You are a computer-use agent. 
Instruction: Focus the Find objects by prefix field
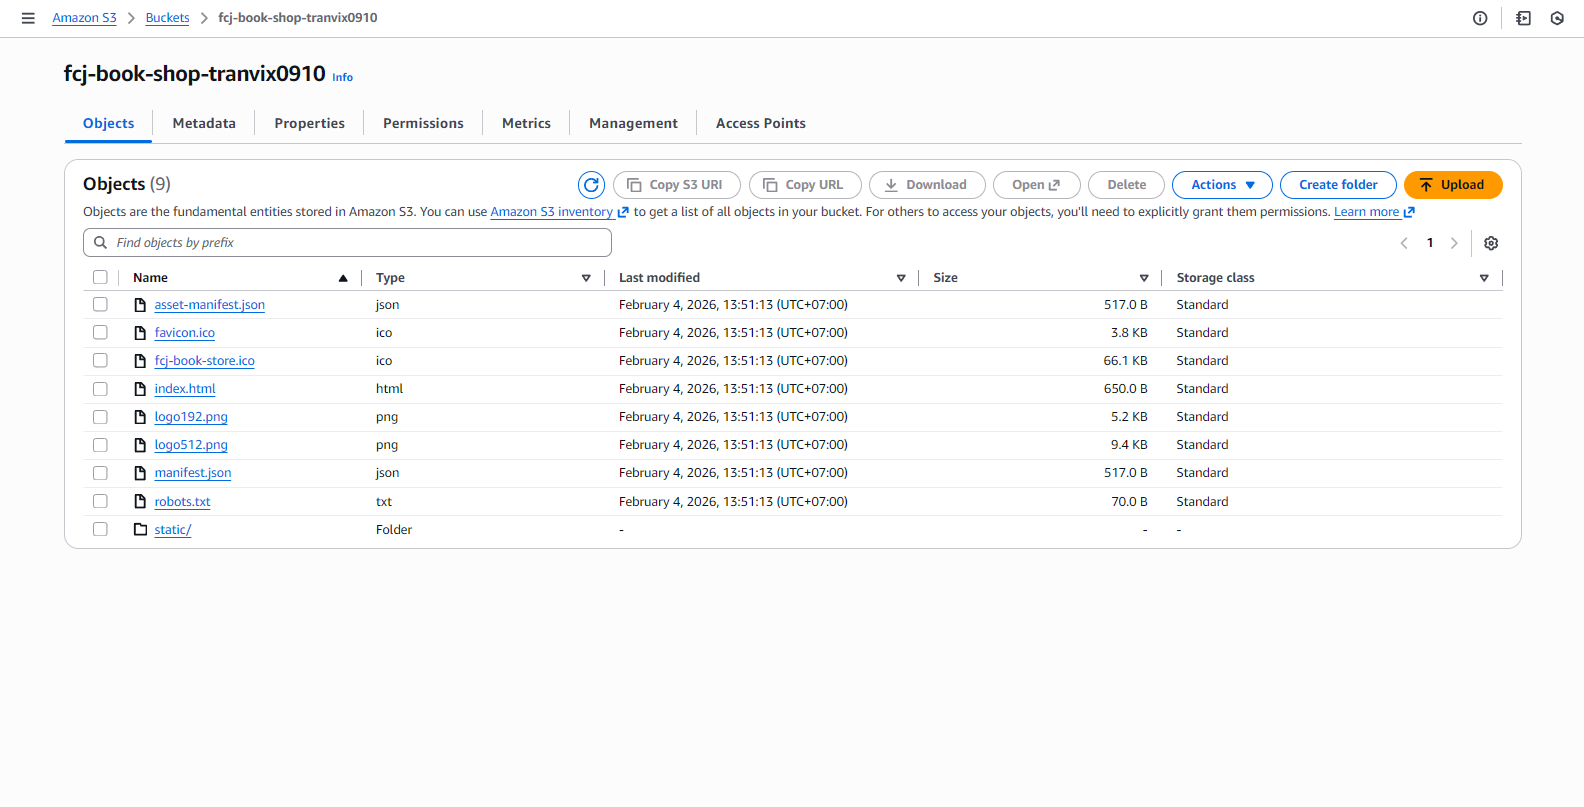click(347, 243)
